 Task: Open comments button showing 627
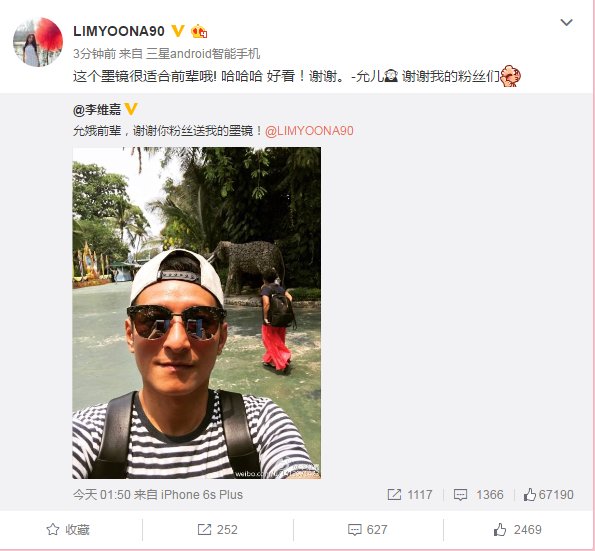click(x=367, y=529)
